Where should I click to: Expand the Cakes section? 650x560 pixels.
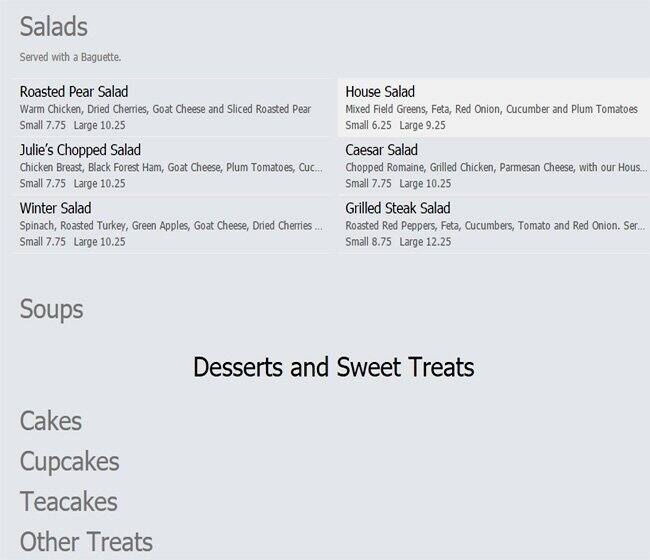pyautogui.click(x=51, y=422)
